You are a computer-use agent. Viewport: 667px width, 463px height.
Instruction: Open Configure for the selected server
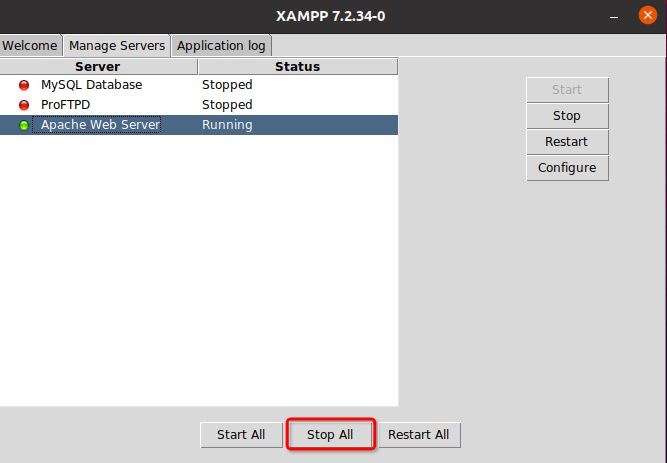coord(567,168)
